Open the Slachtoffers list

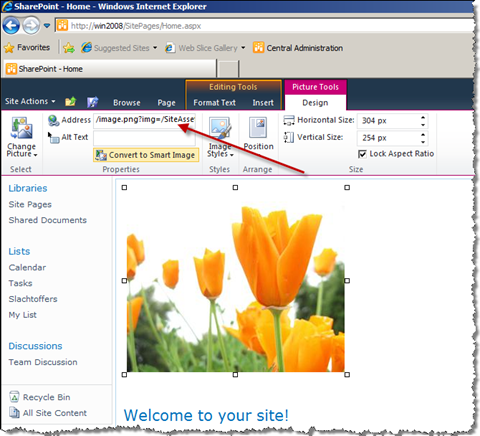(33, 299)
